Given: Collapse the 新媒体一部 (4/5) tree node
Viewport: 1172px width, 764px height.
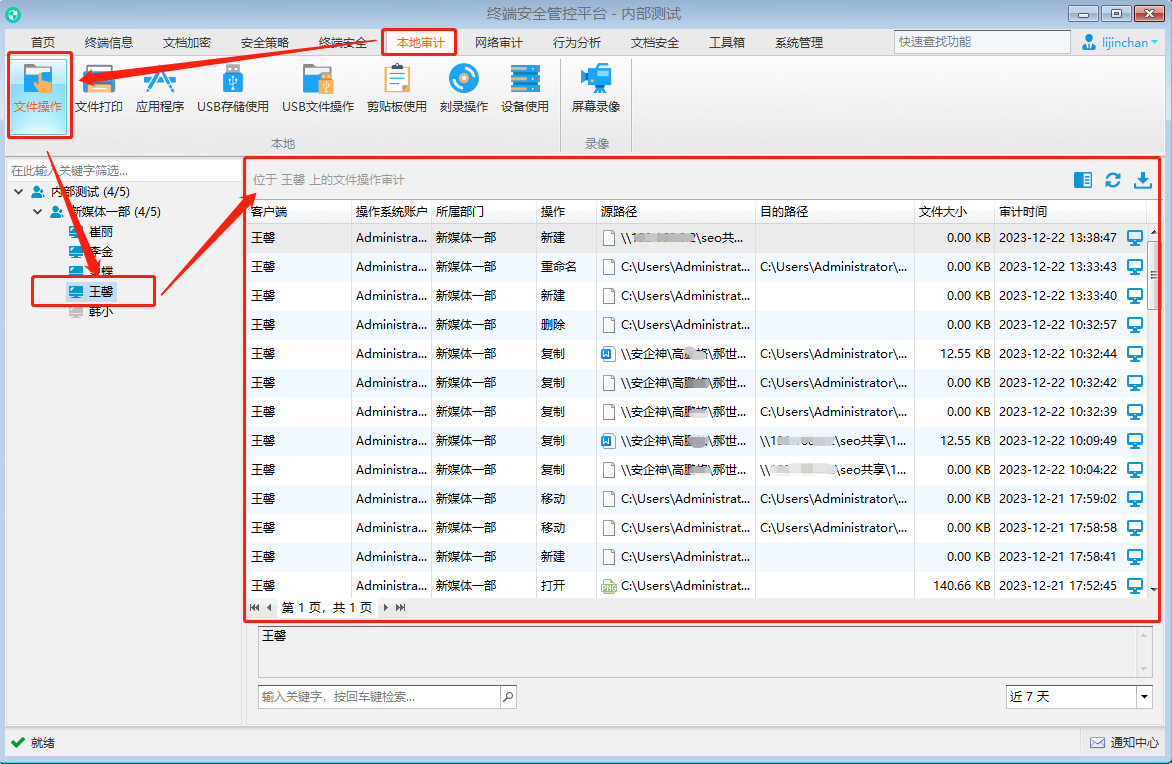Looking at the screenshot, I should pyautogui.click(x=37, y=212).
